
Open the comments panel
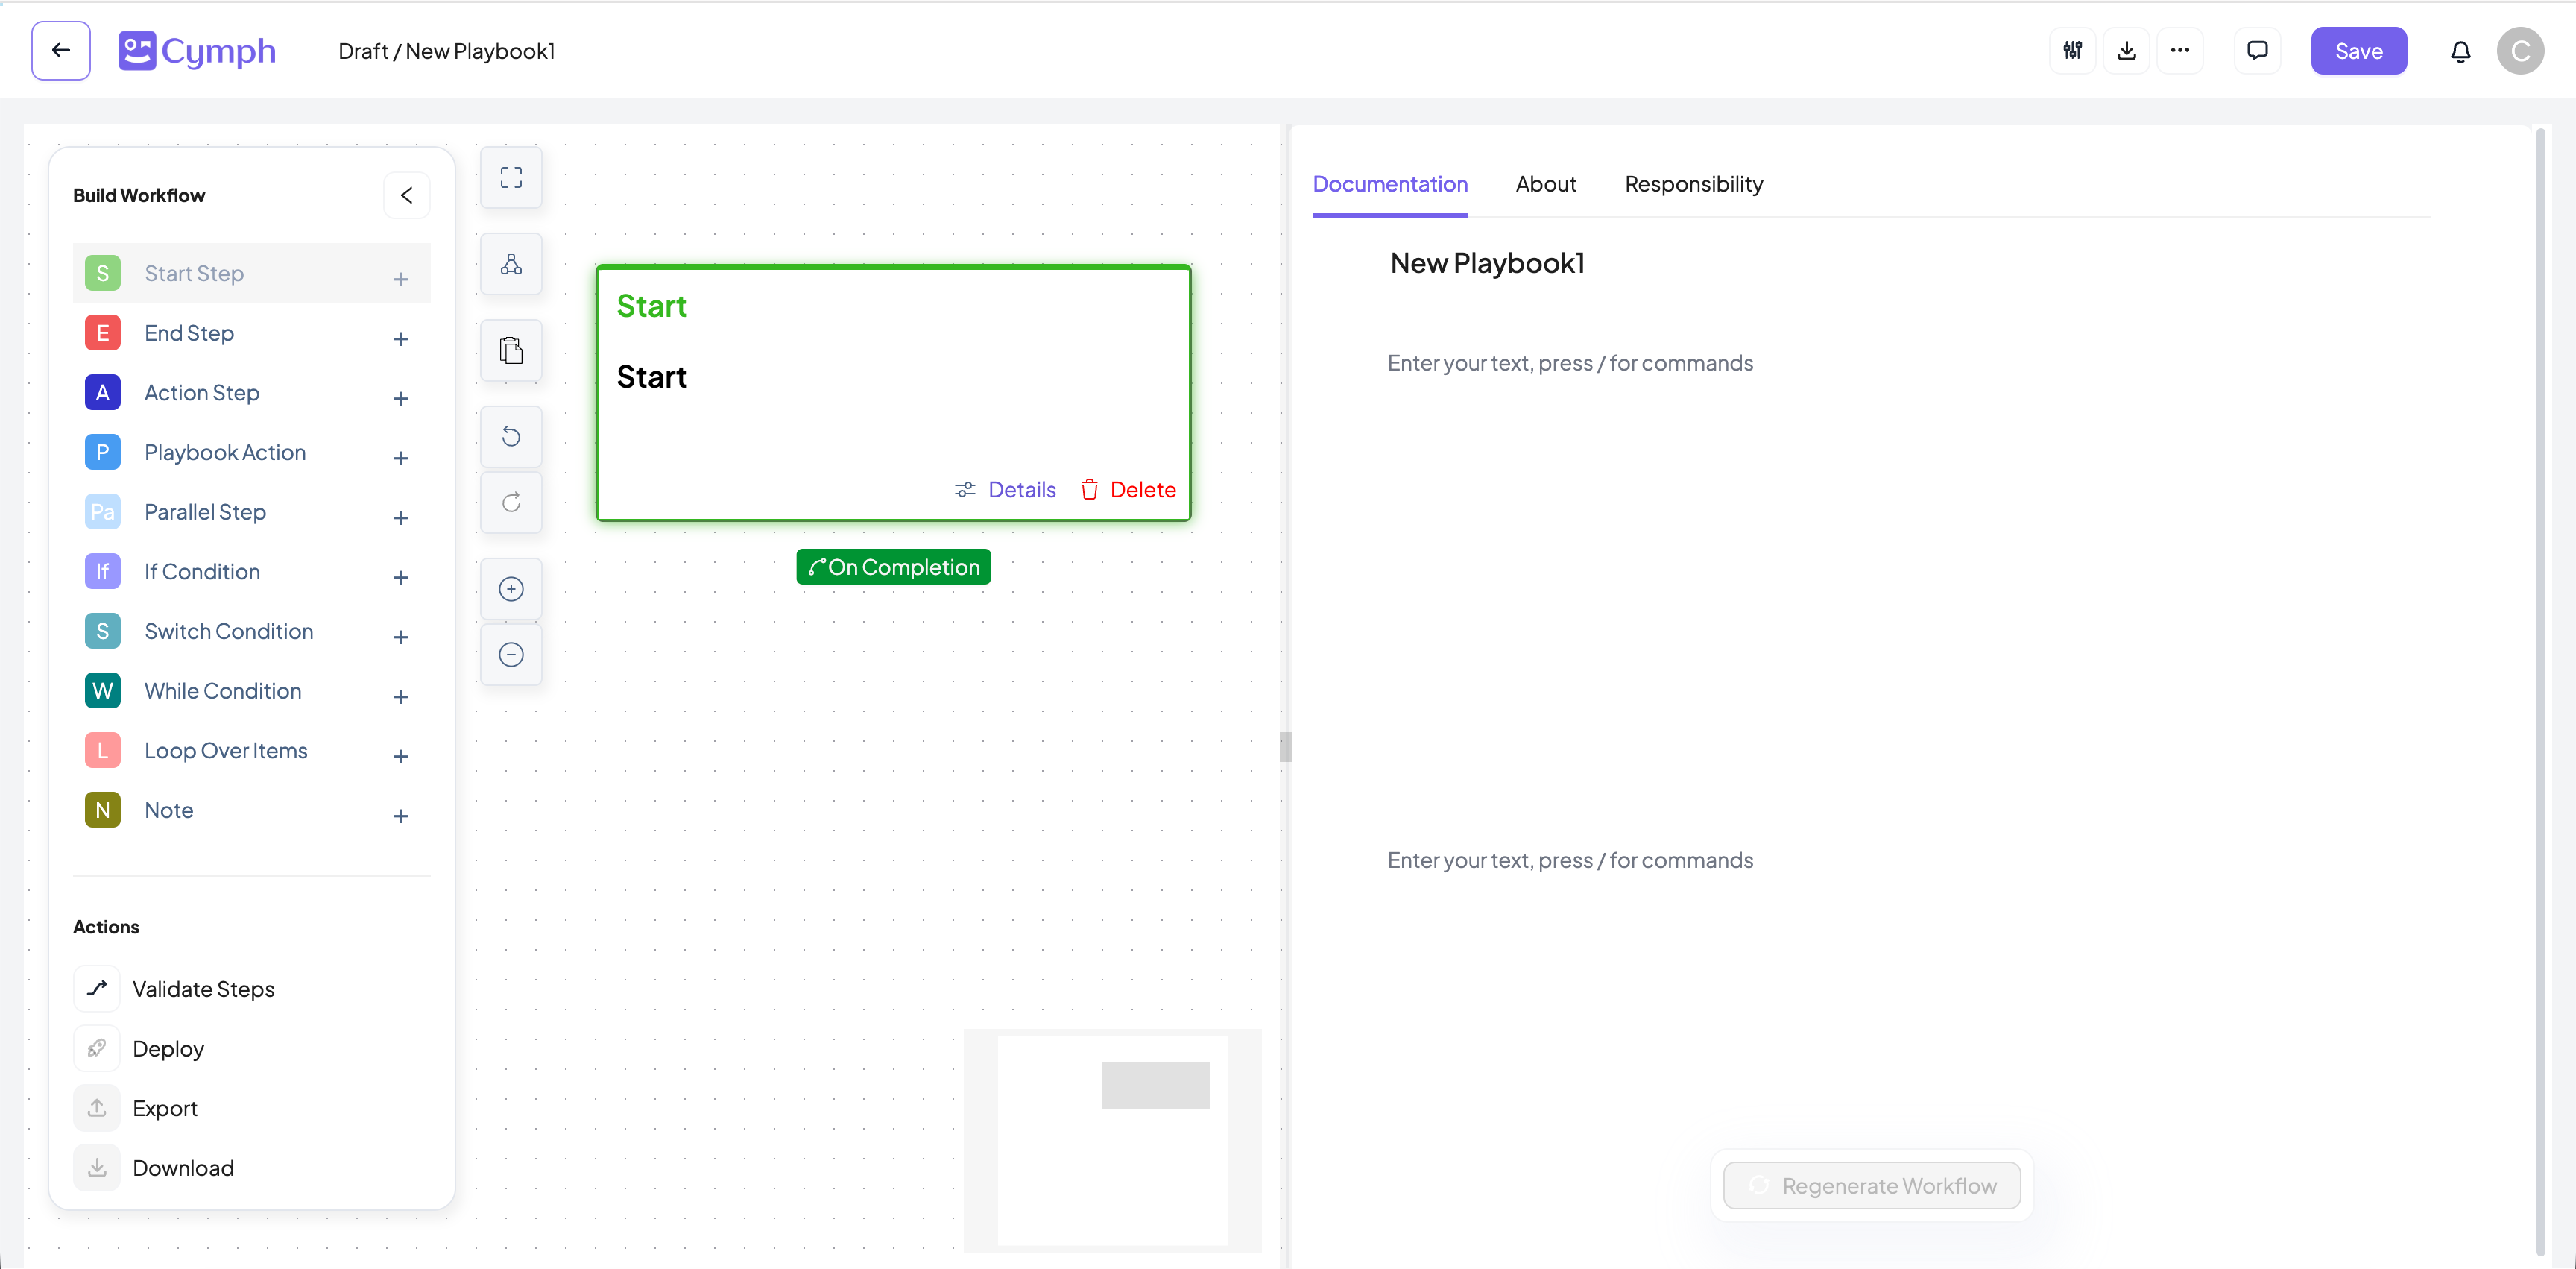point(2257,50)
